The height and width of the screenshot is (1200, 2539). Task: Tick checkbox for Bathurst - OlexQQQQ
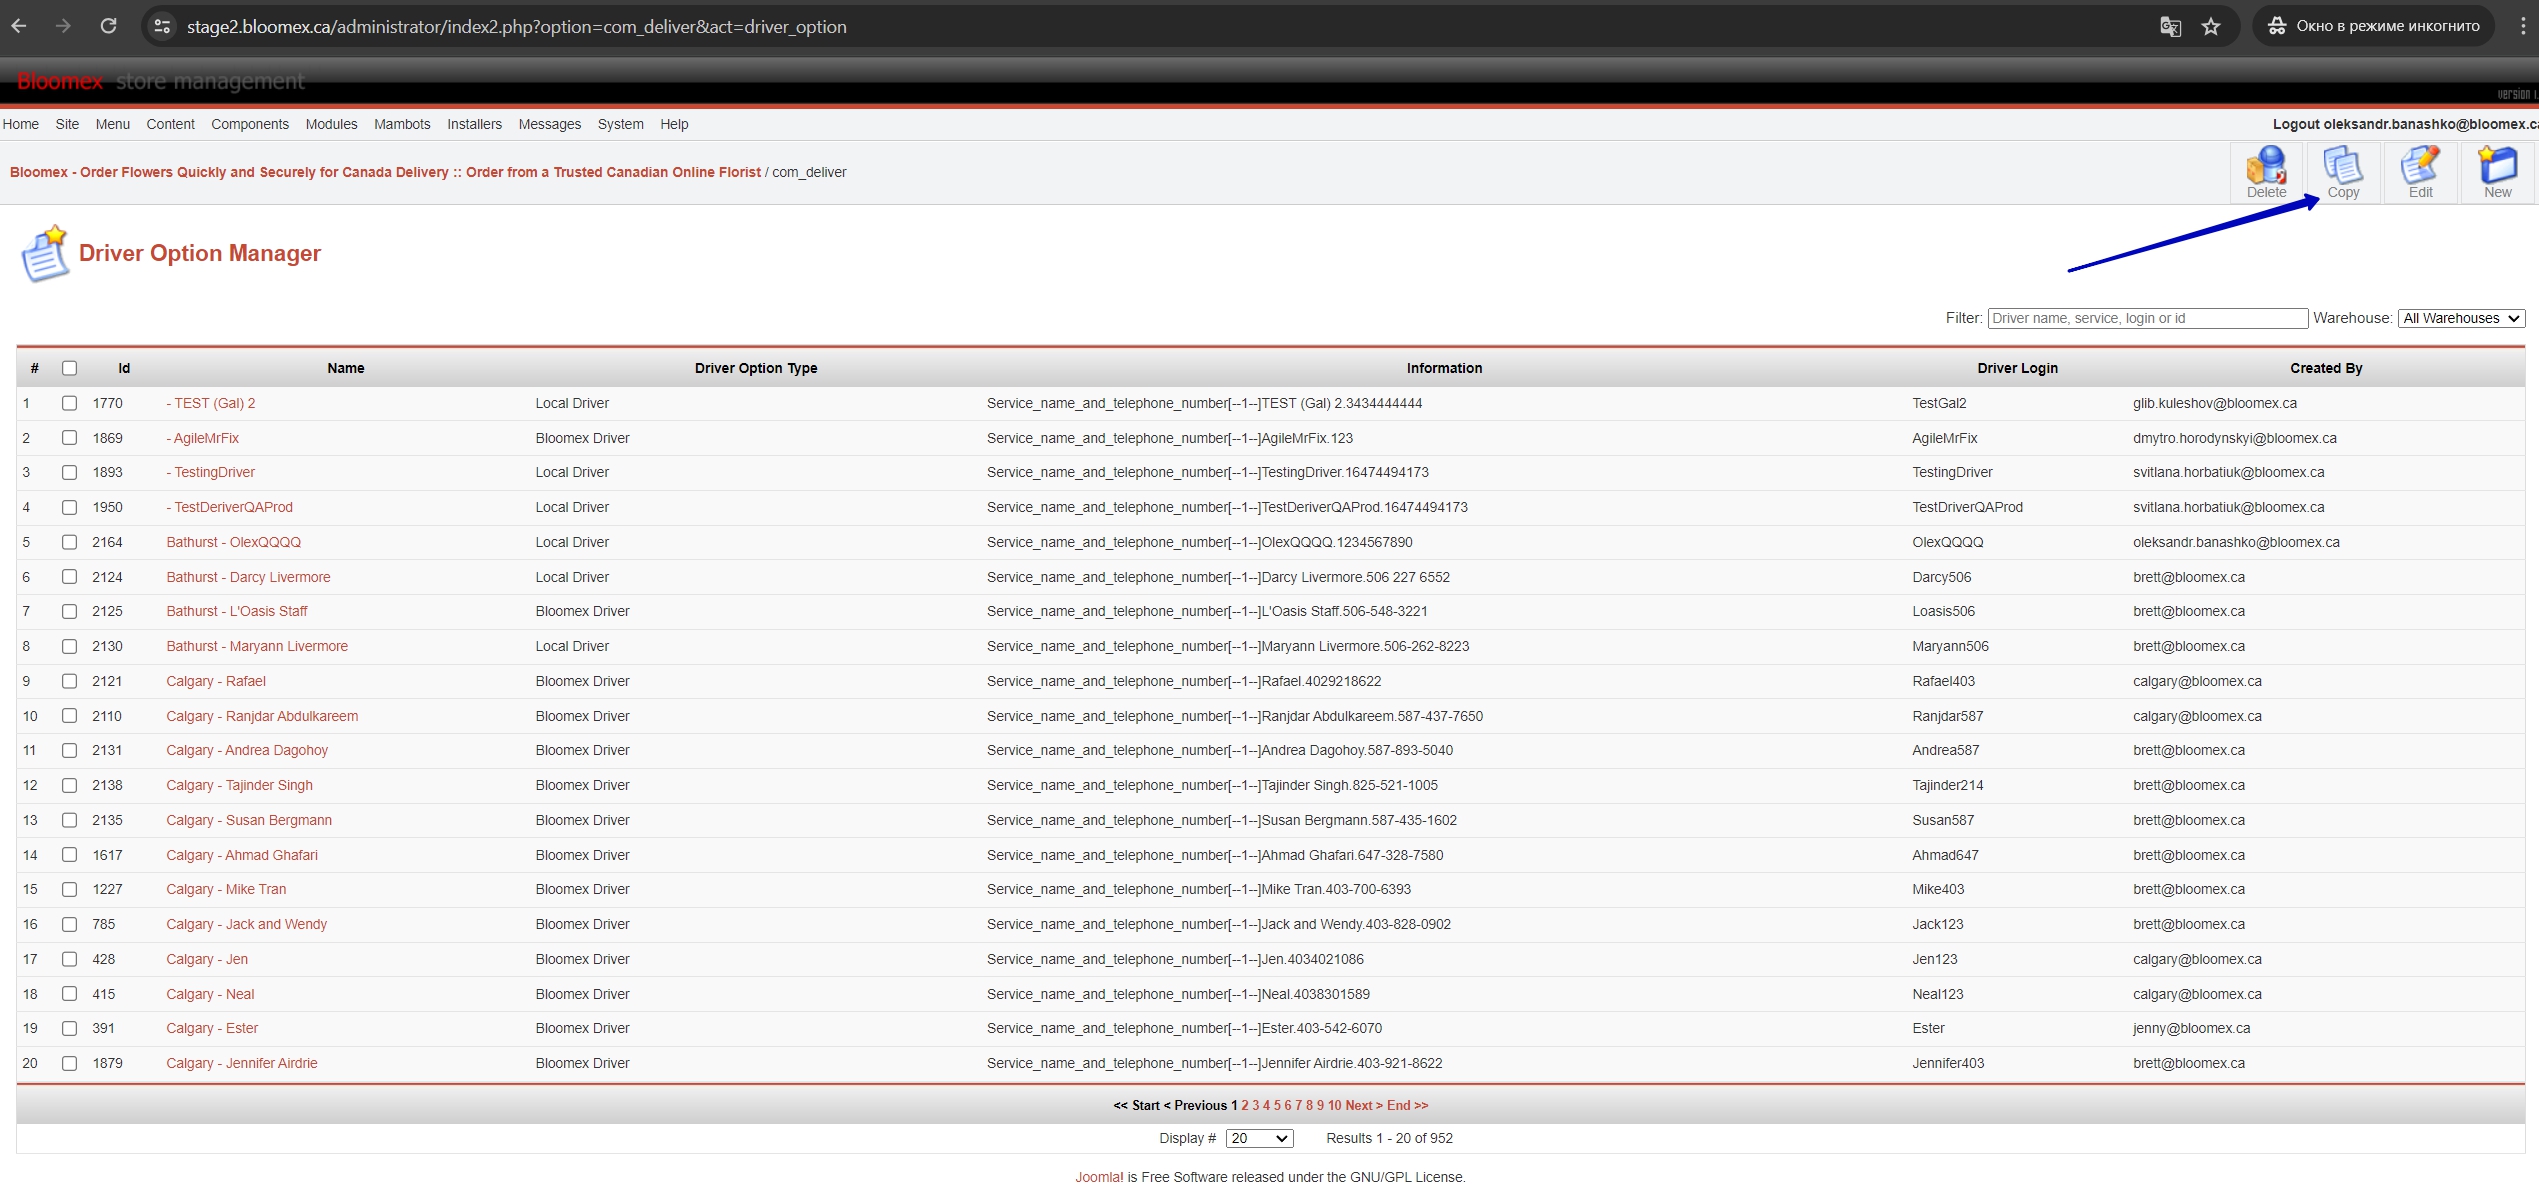pyautogui.click(x=69, y=542)
